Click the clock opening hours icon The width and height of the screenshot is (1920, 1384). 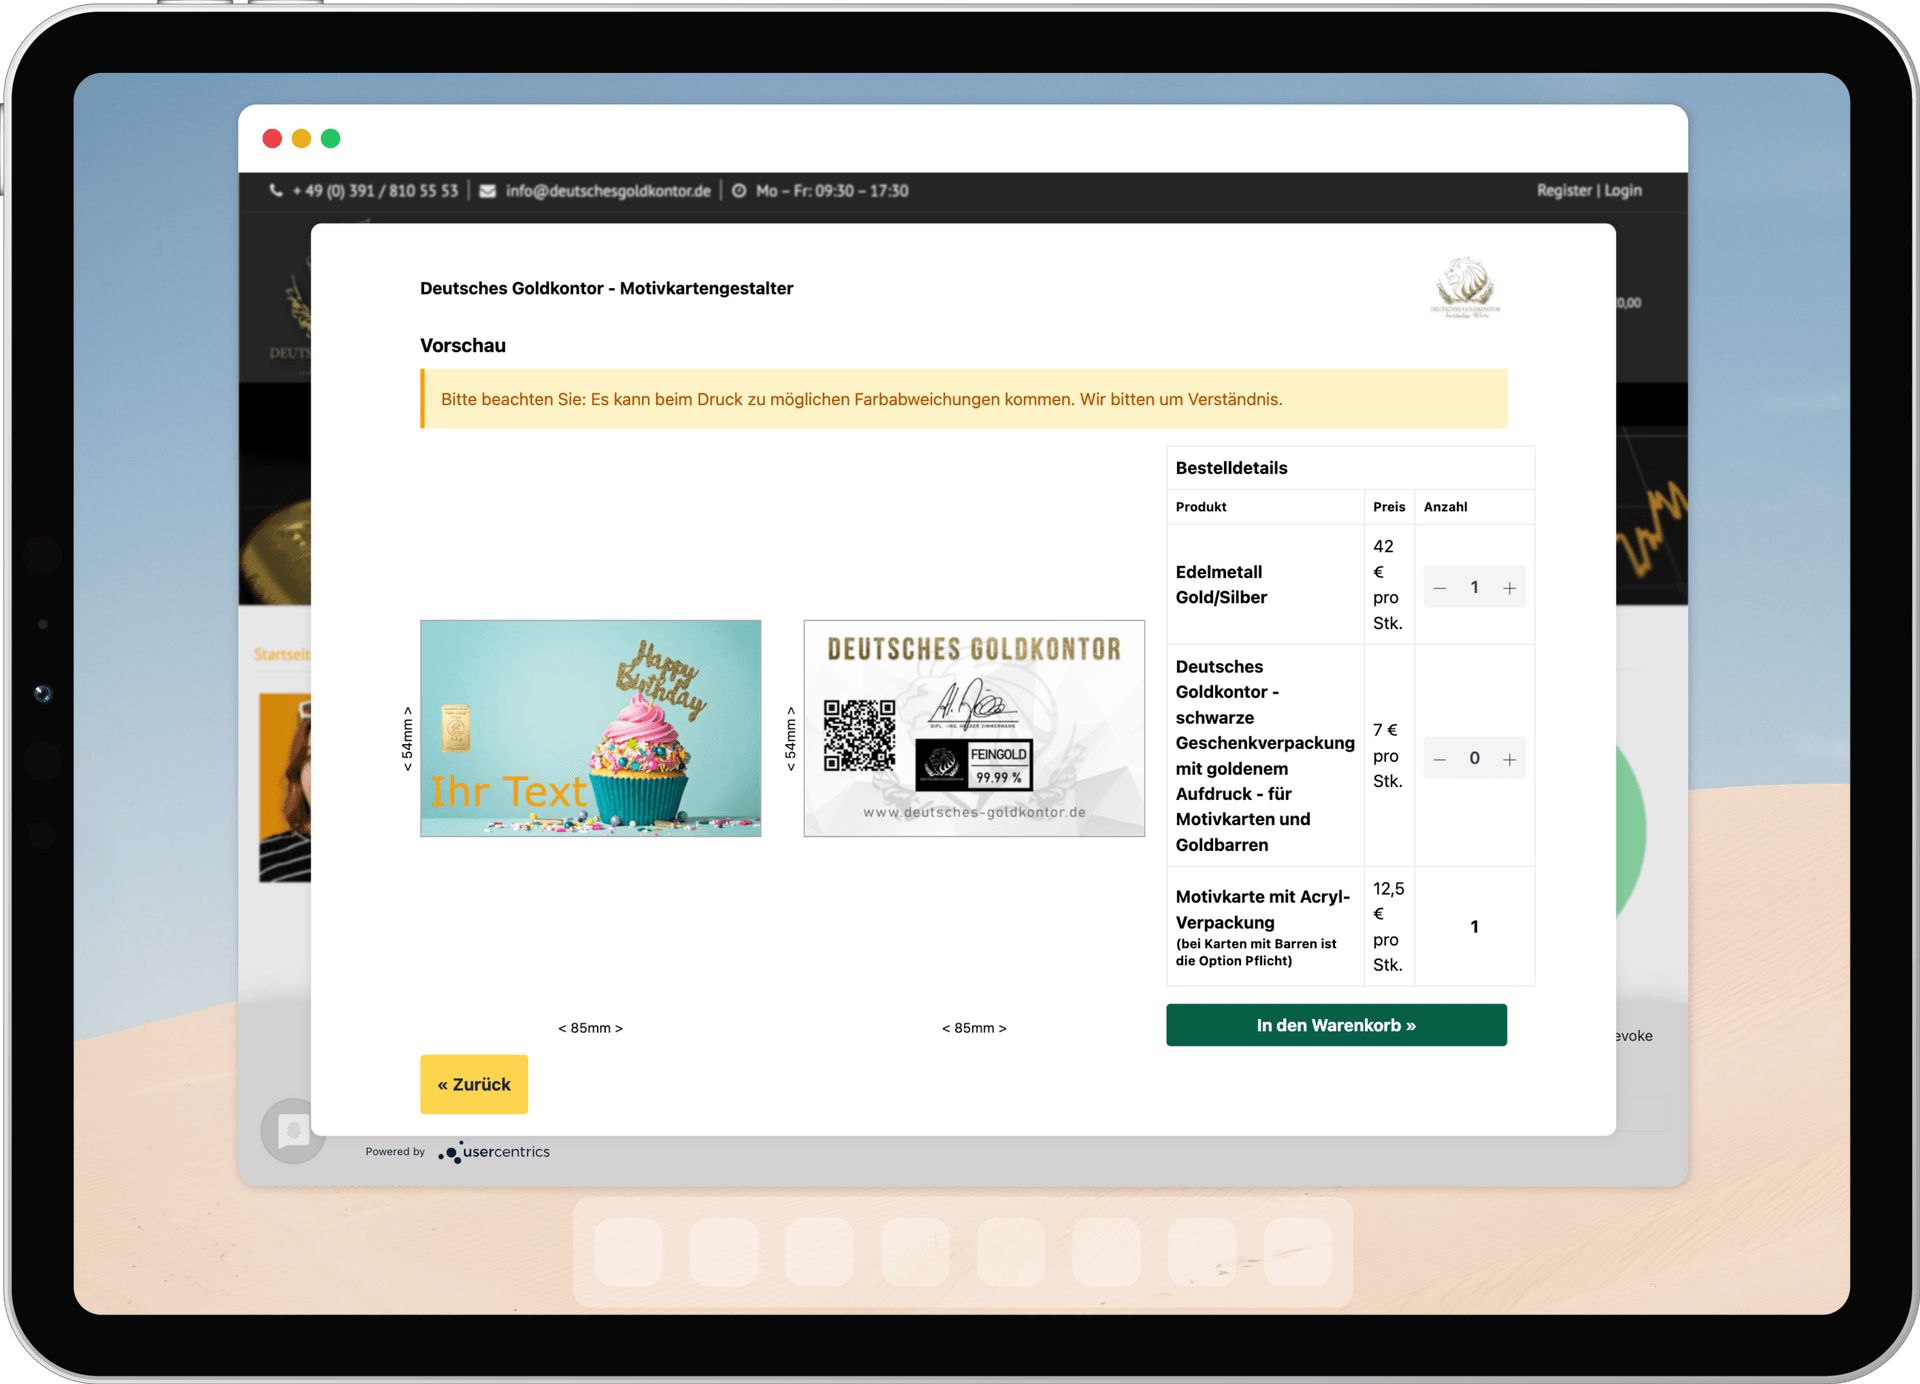tap(739, 190)
